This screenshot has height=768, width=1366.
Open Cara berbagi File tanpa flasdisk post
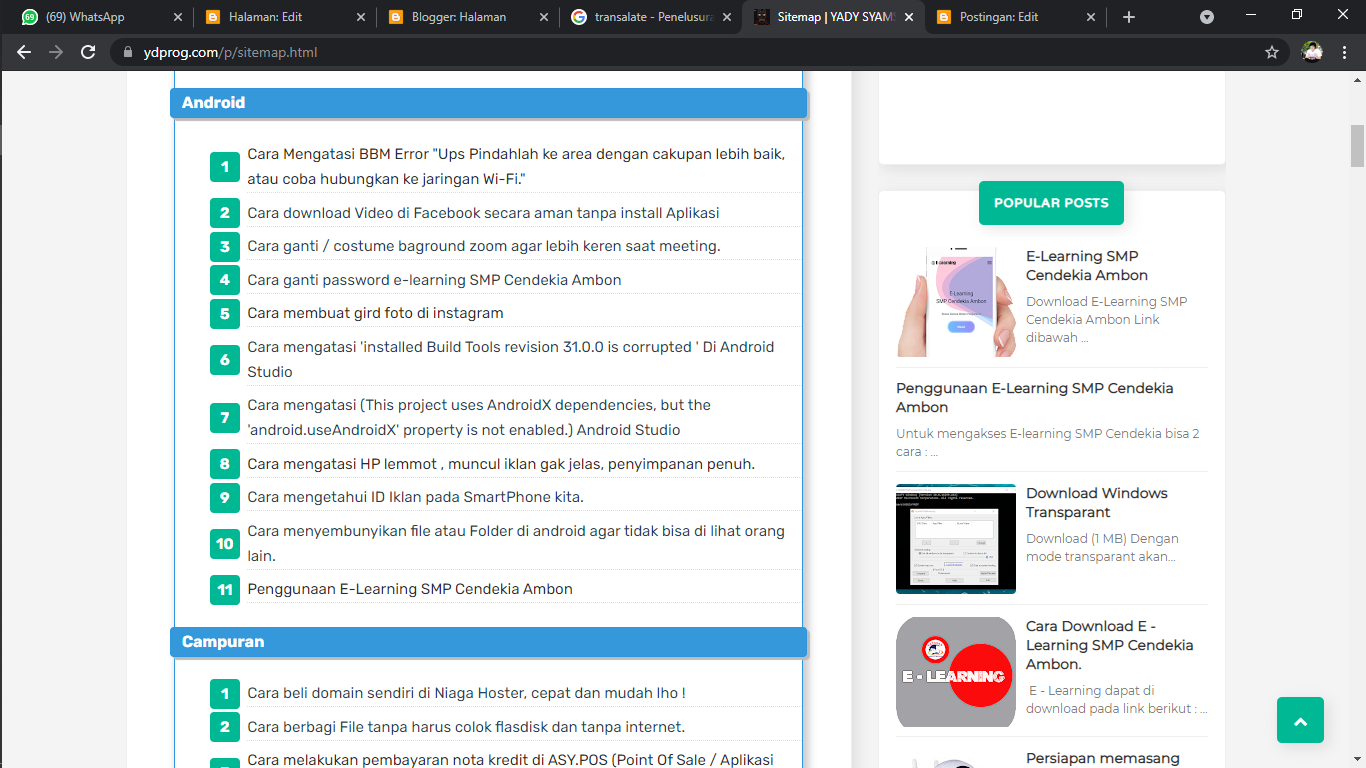click(x=466, y=727)
